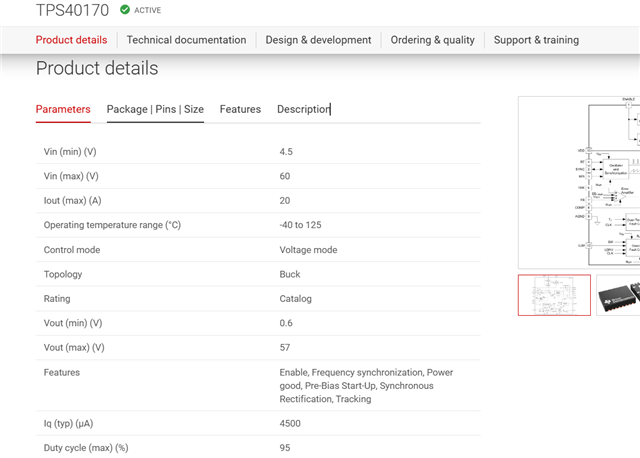
Task: Open the Support & training tab
Action: (x=536, y=40)
